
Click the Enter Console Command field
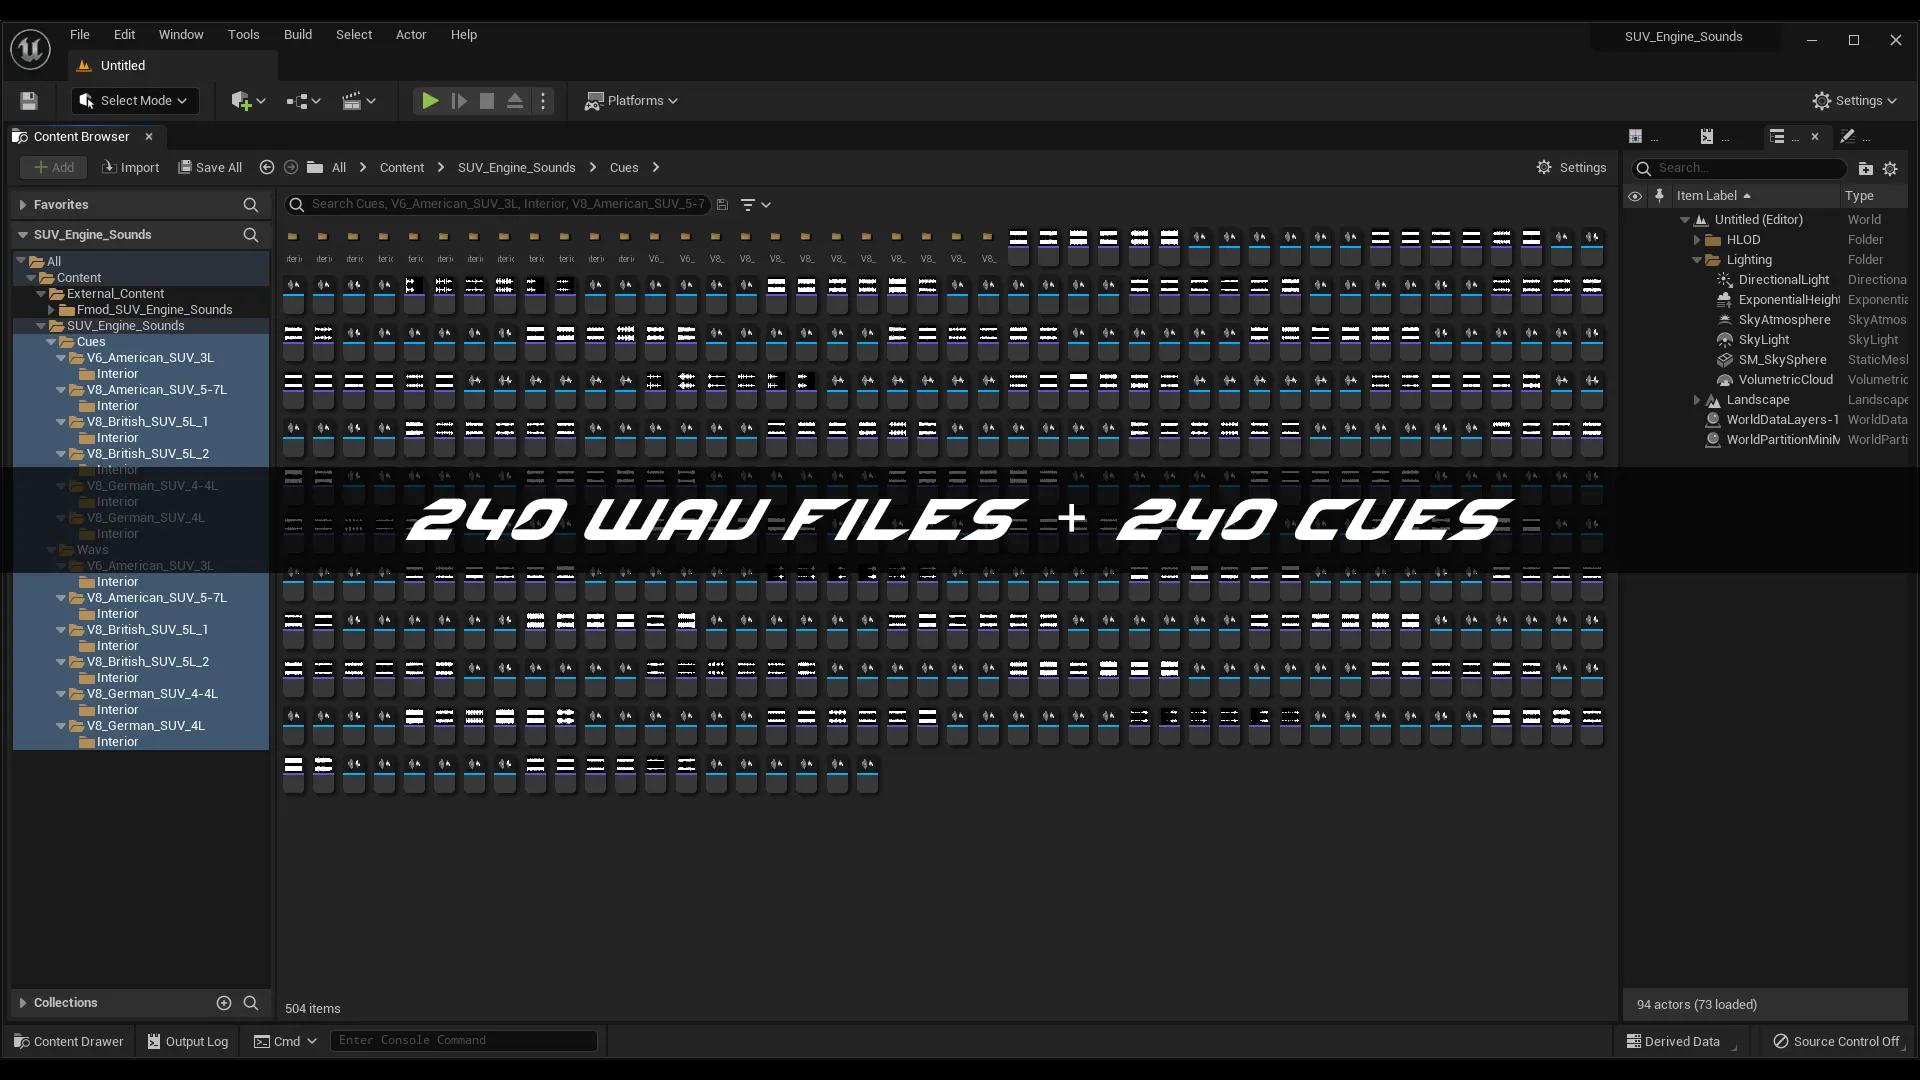[463, 1041]
